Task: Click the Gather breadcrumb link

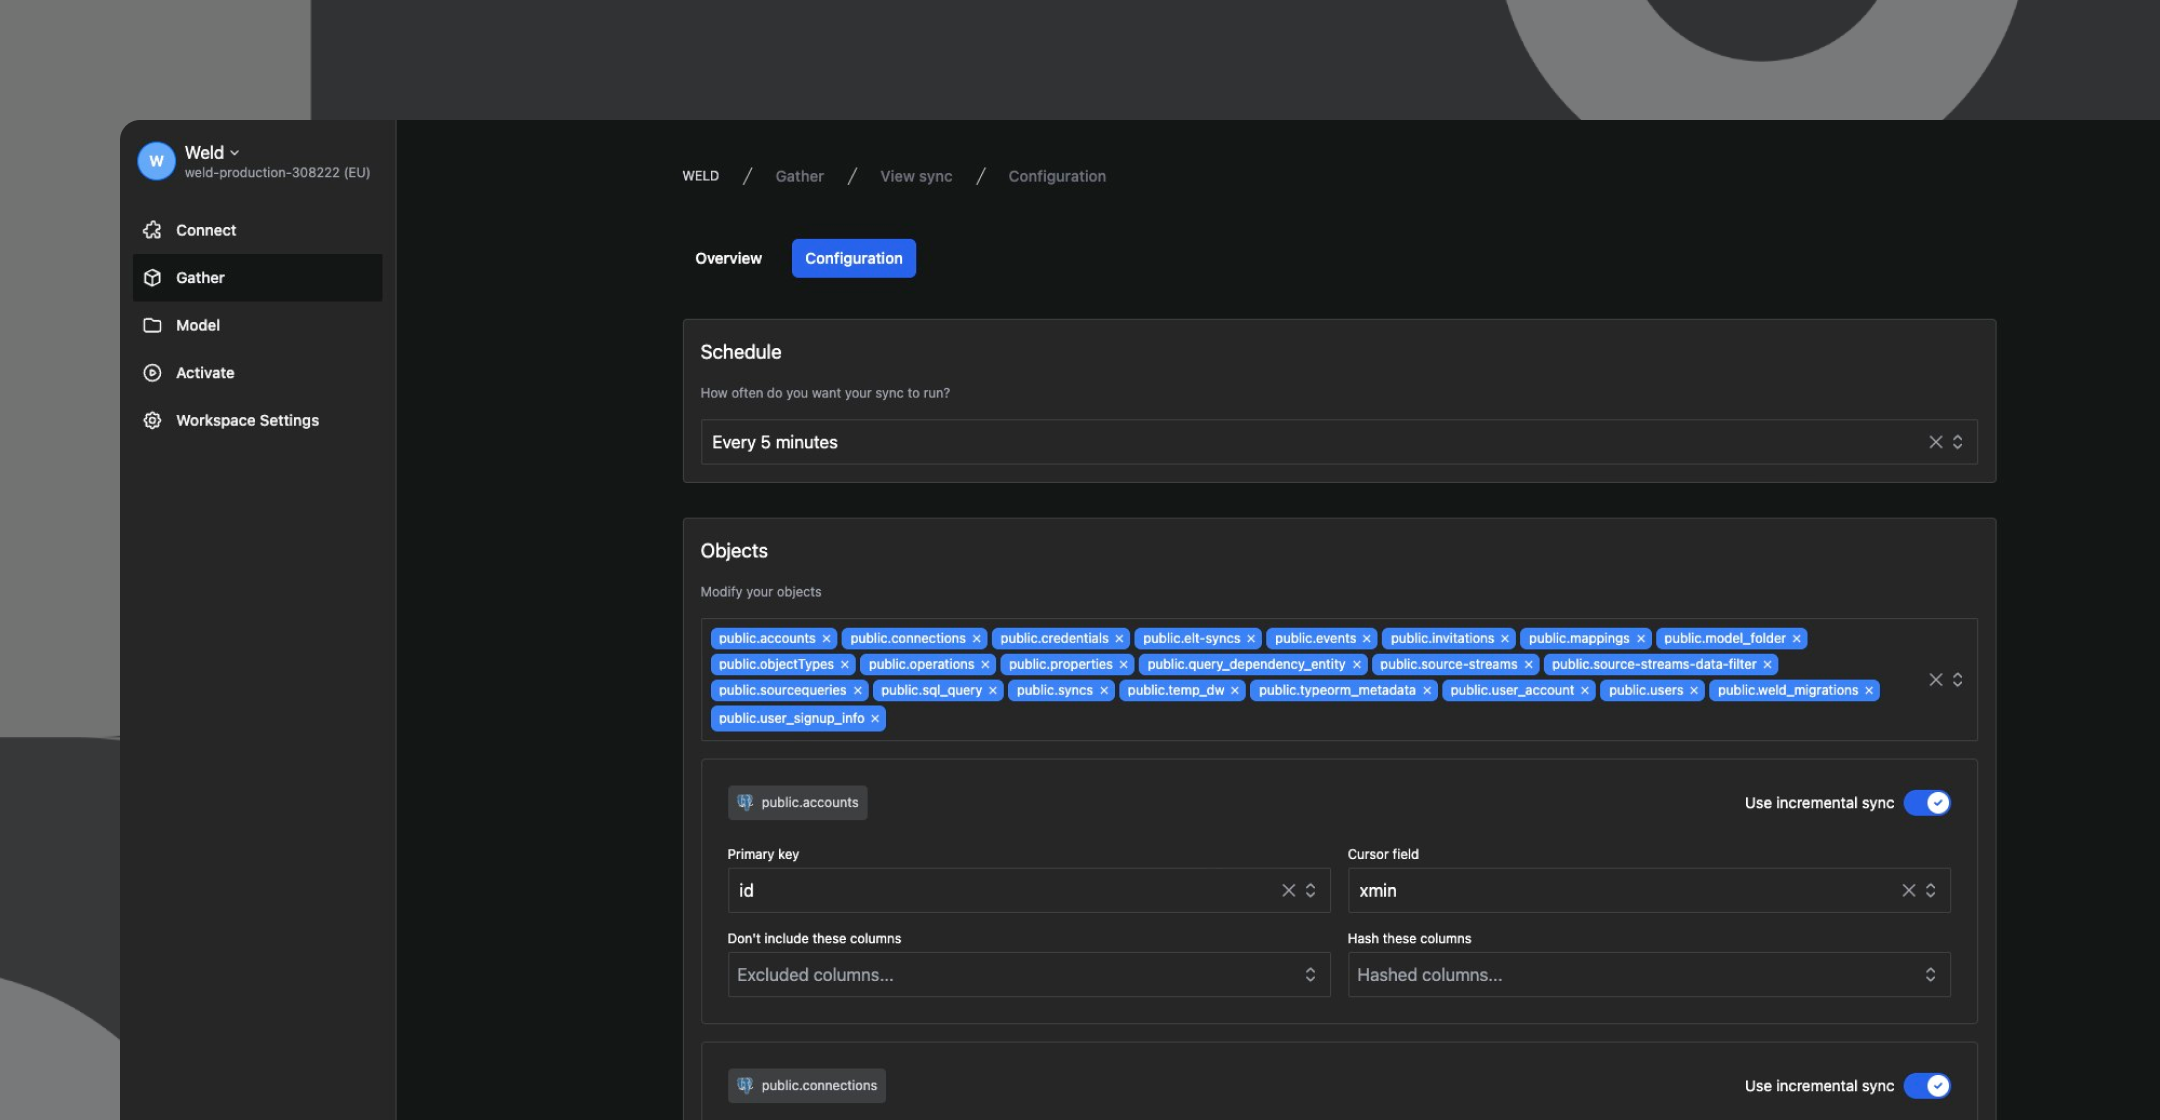Action: [x=799, y=176]
